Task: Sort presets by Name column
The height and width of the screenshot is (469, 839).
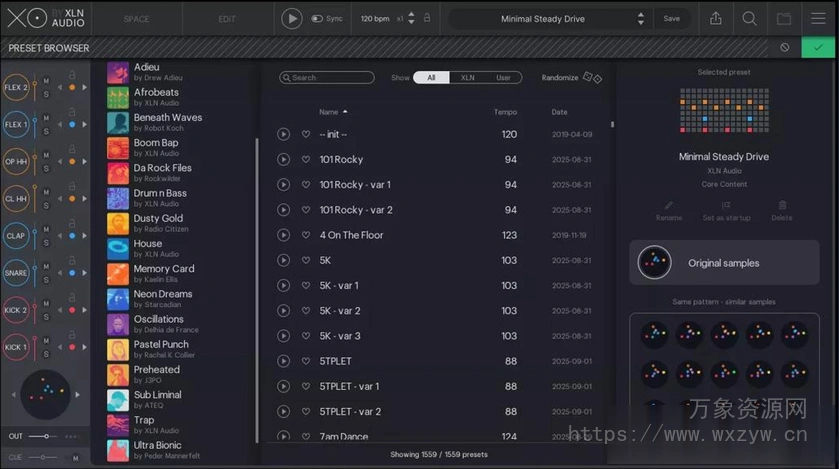Action: pyautogui.click(x=329, y=112)
